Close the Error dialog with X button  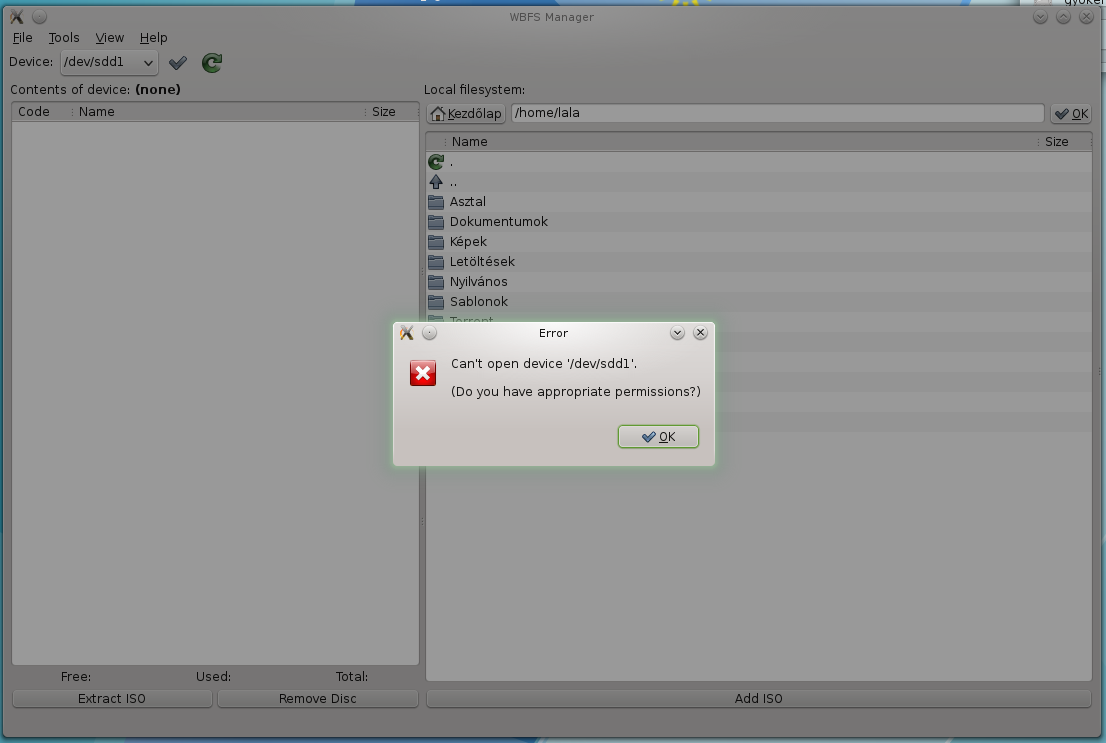(700, 333)
